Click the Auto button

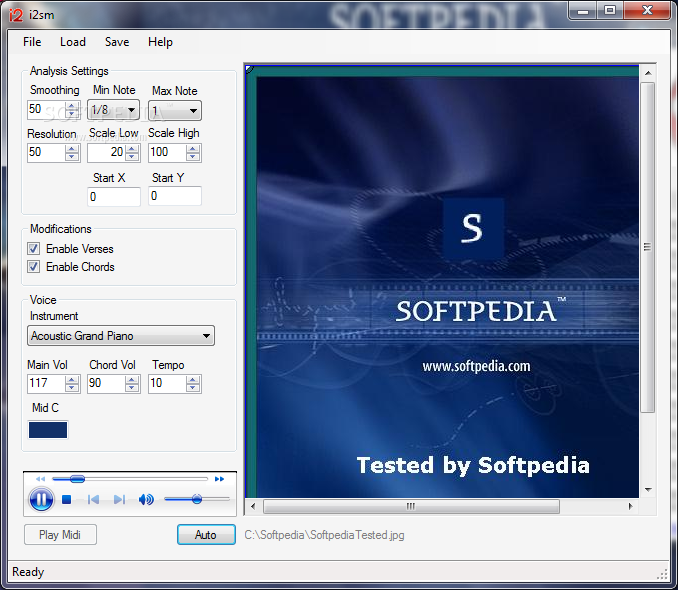[206, 535]
